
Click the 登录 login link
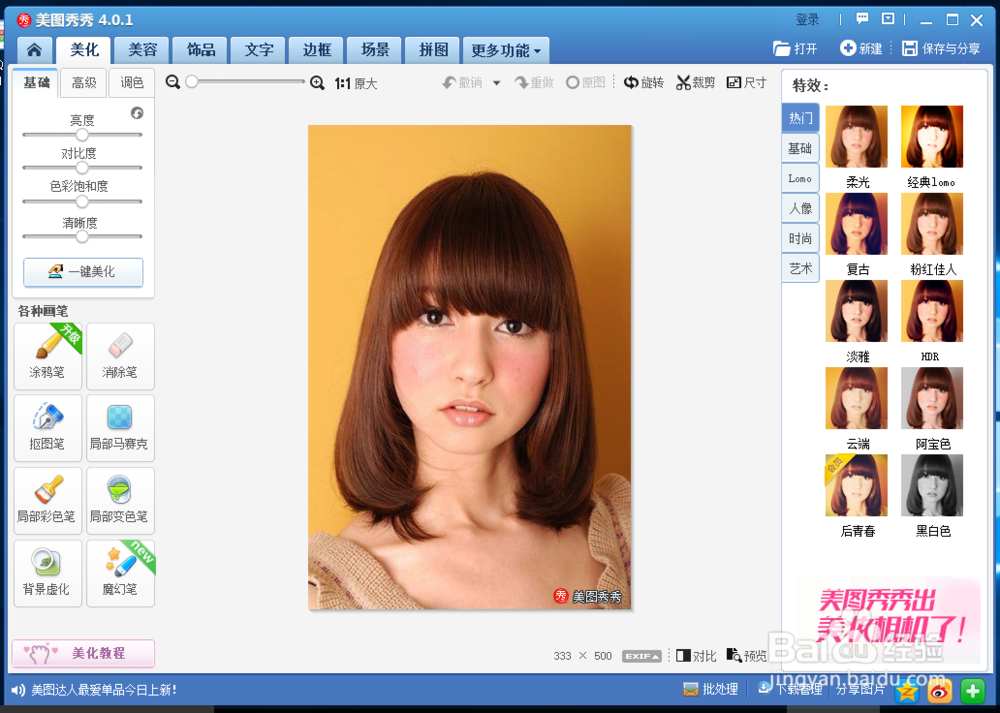pyautogui.click(x=807, y=19)
